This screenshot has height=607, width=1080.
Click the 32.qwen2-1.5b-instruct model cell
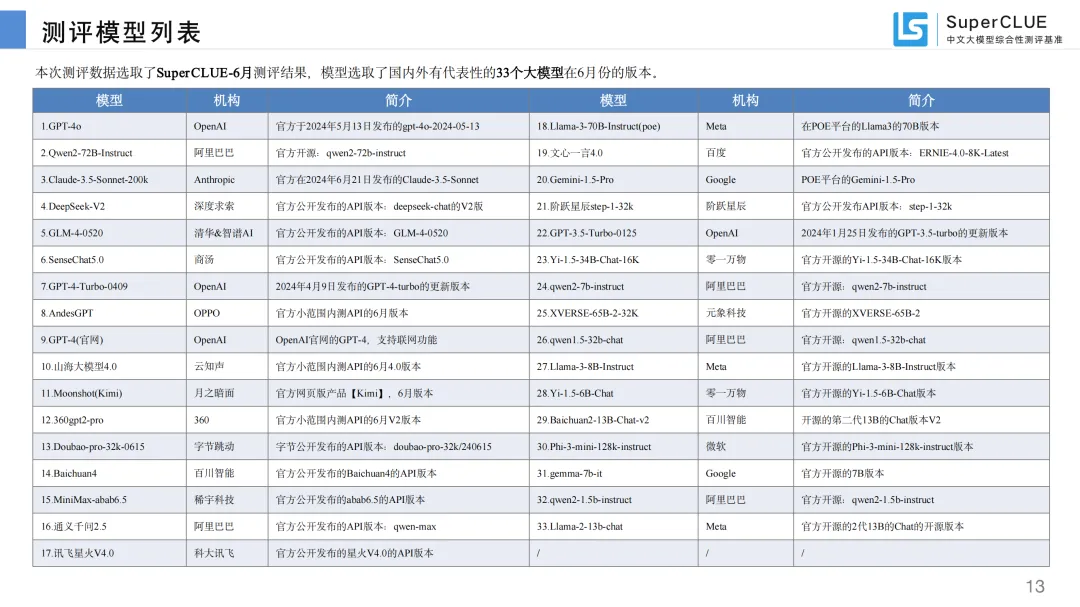(614, 500)
